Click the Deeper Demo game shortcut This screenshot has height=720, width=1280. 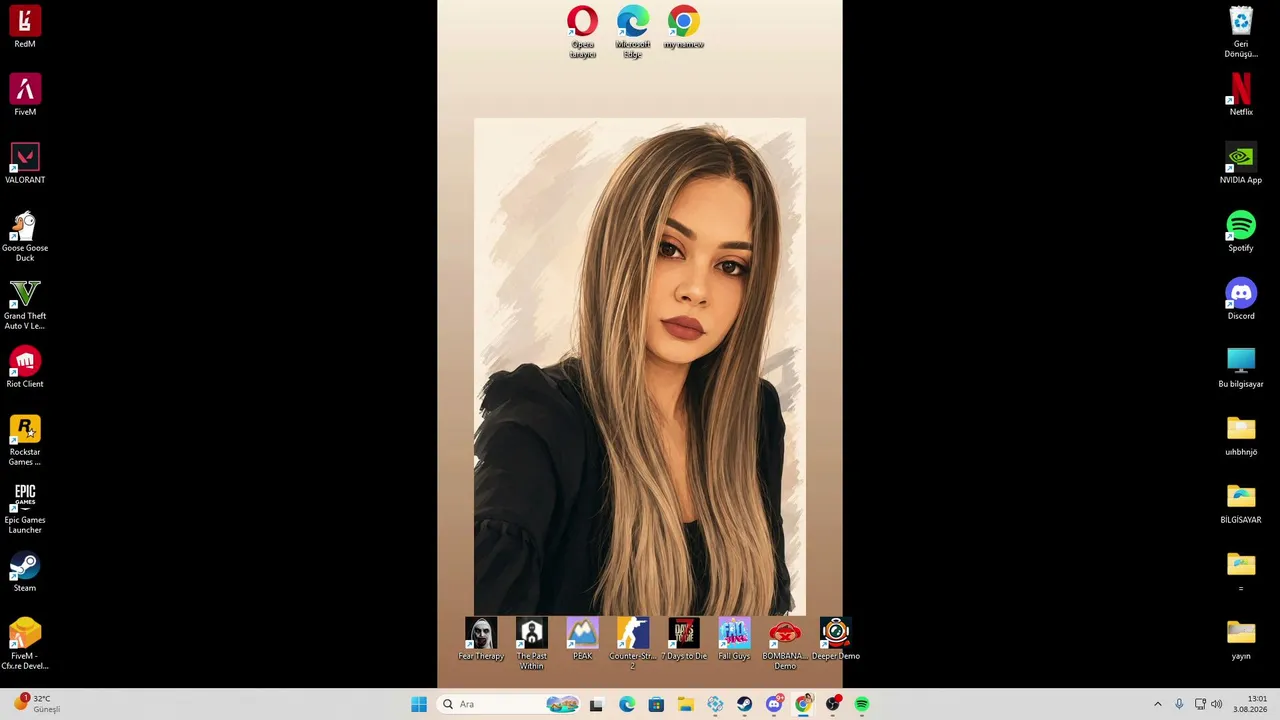pyautogui.click(x=836, y=639)
